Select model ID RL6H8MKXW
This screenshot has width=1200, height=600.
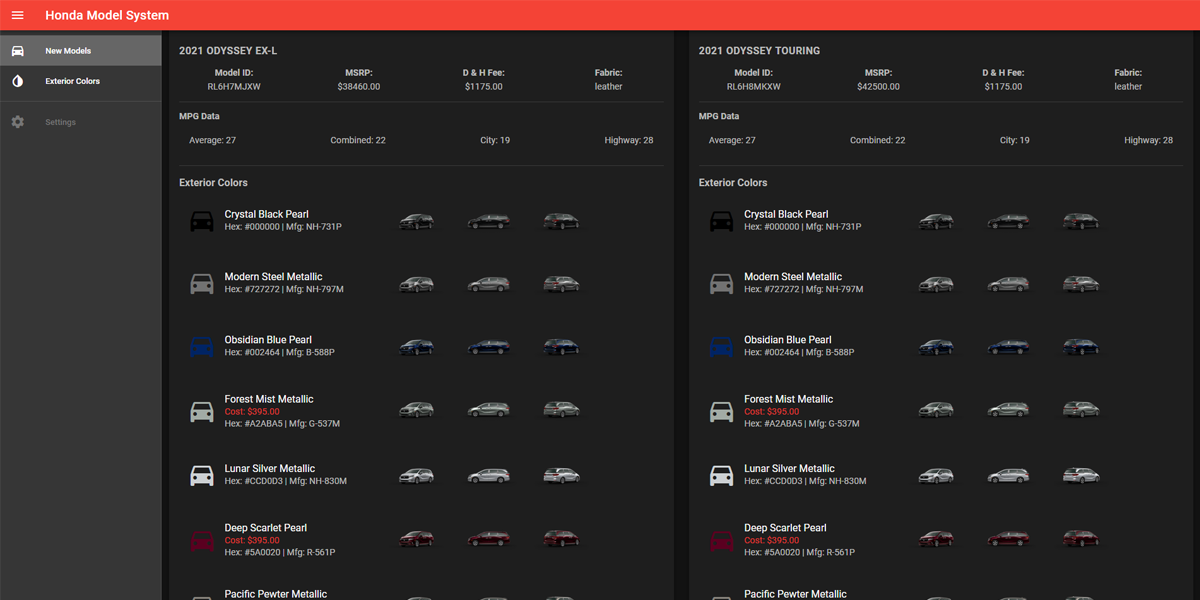(x=754, y=87)
